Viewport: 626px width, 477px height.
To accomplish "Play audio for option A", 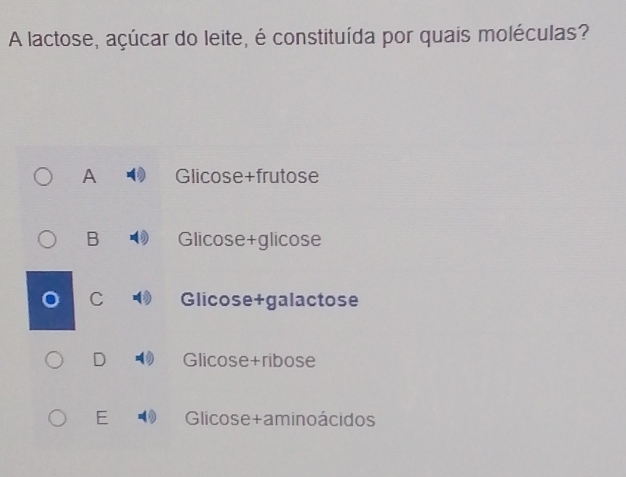I will point(136,177).
